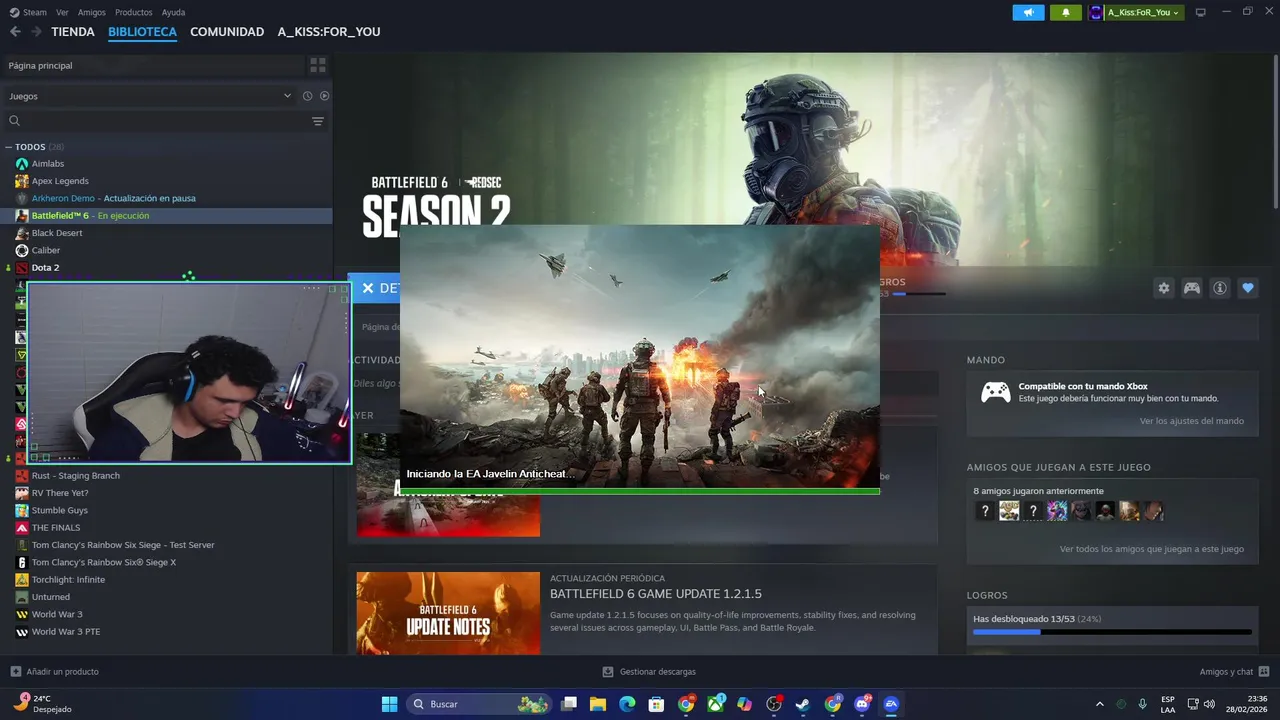Screen dimensions: 1280x720
Task: Open the Steam notifications bell
Action: click(x=1066, y=12)
